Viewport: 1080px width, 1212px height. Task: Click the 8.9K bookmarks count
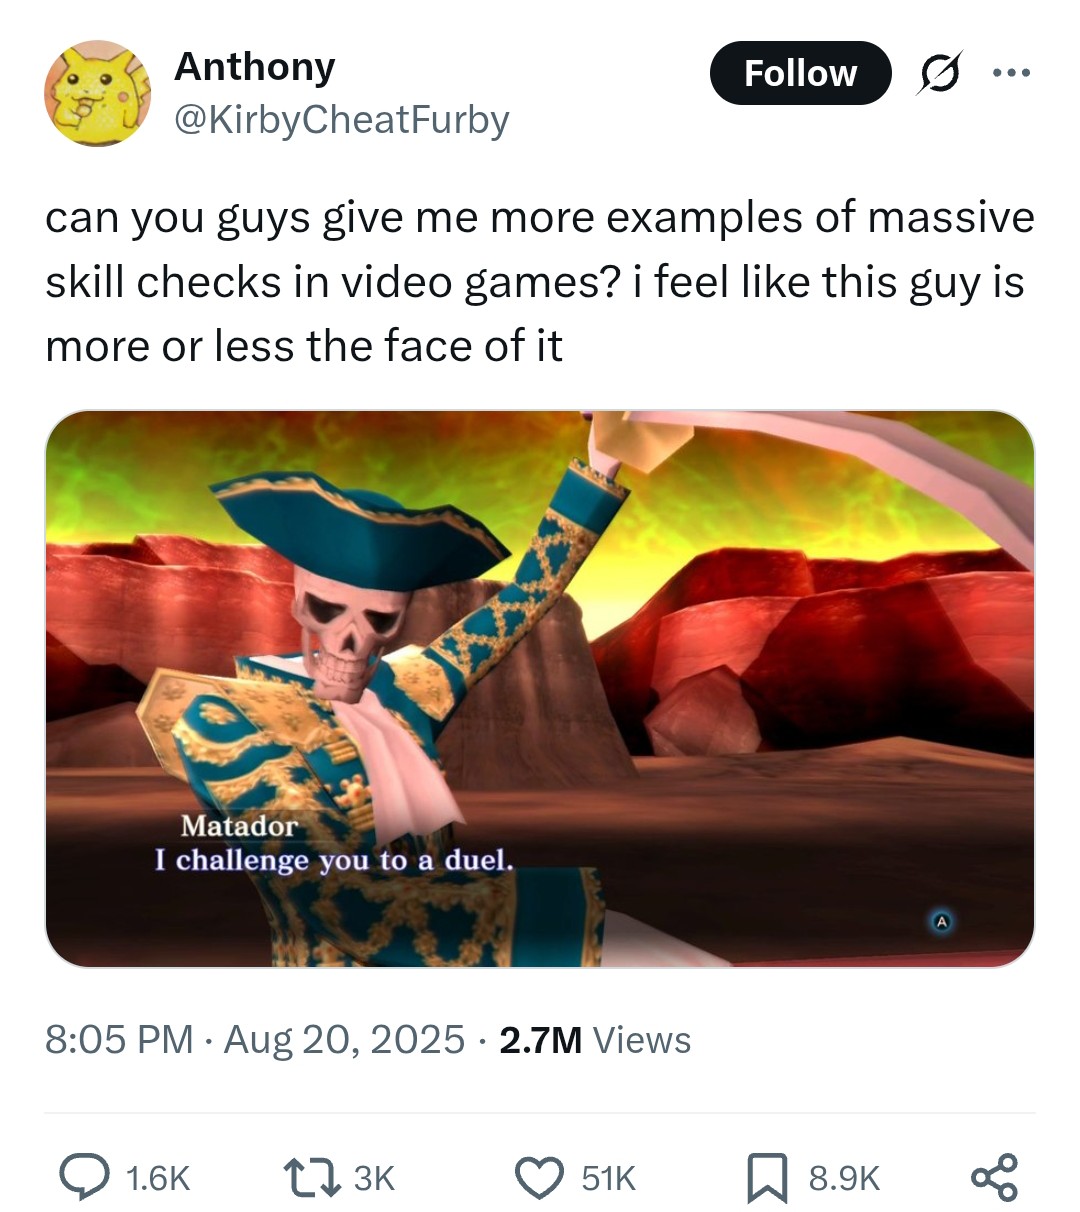point(844,1178)
